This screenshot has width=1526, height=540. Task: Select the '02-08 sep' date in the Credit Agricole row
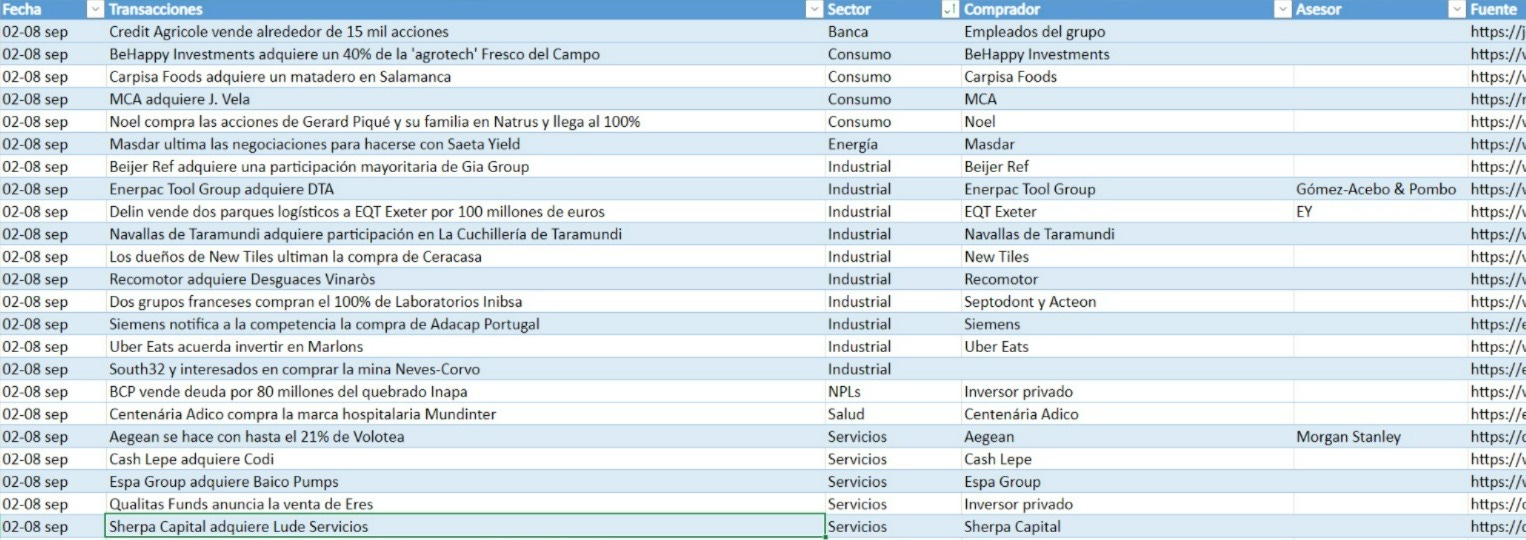point(52,32)
